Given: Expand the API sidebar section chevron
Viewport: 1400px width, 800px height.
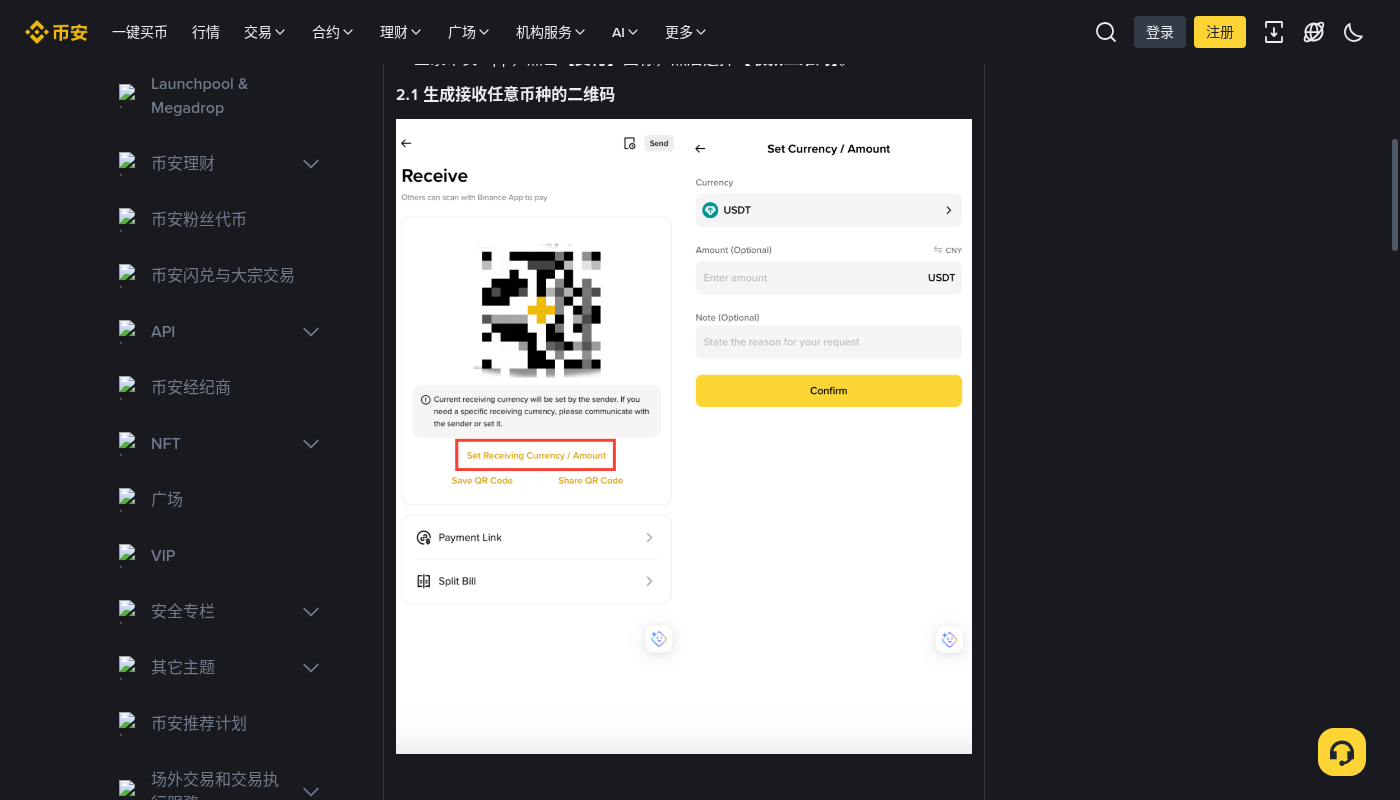Looking at the screenshot, I should click(311, 331).
